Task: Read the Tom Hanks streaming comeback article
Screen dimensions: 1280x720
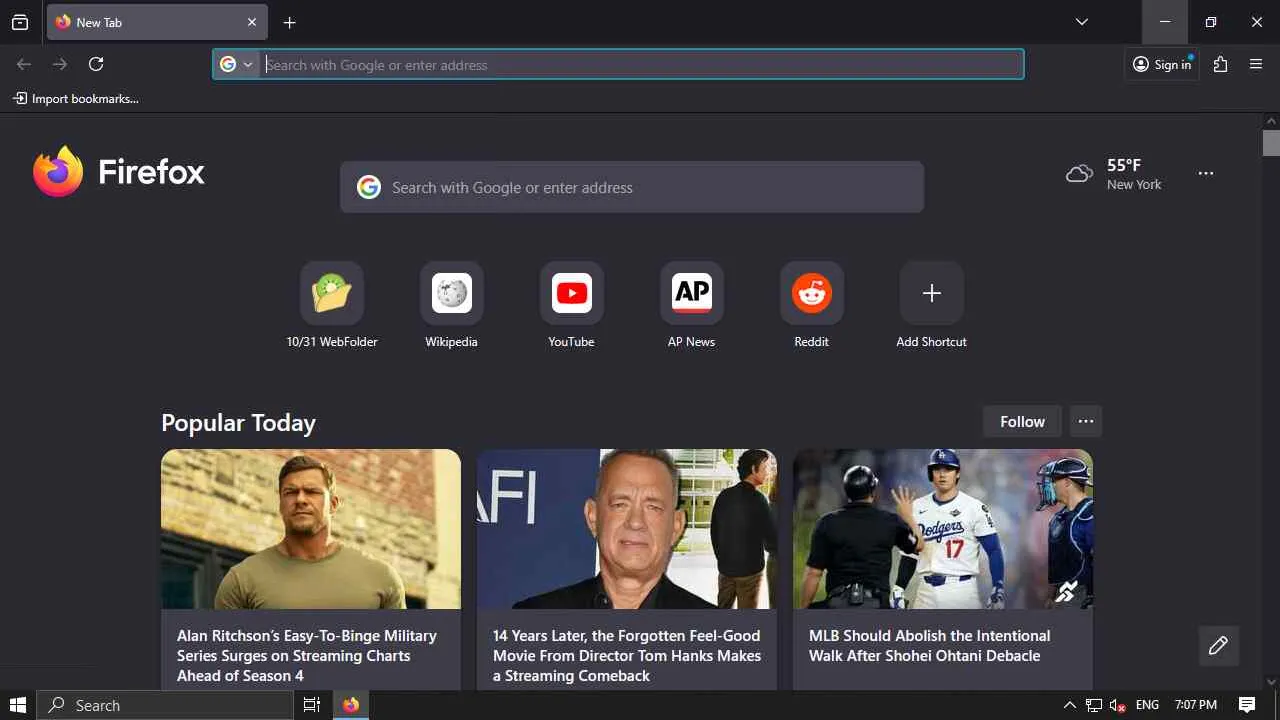Action: [x=627, y=655]
